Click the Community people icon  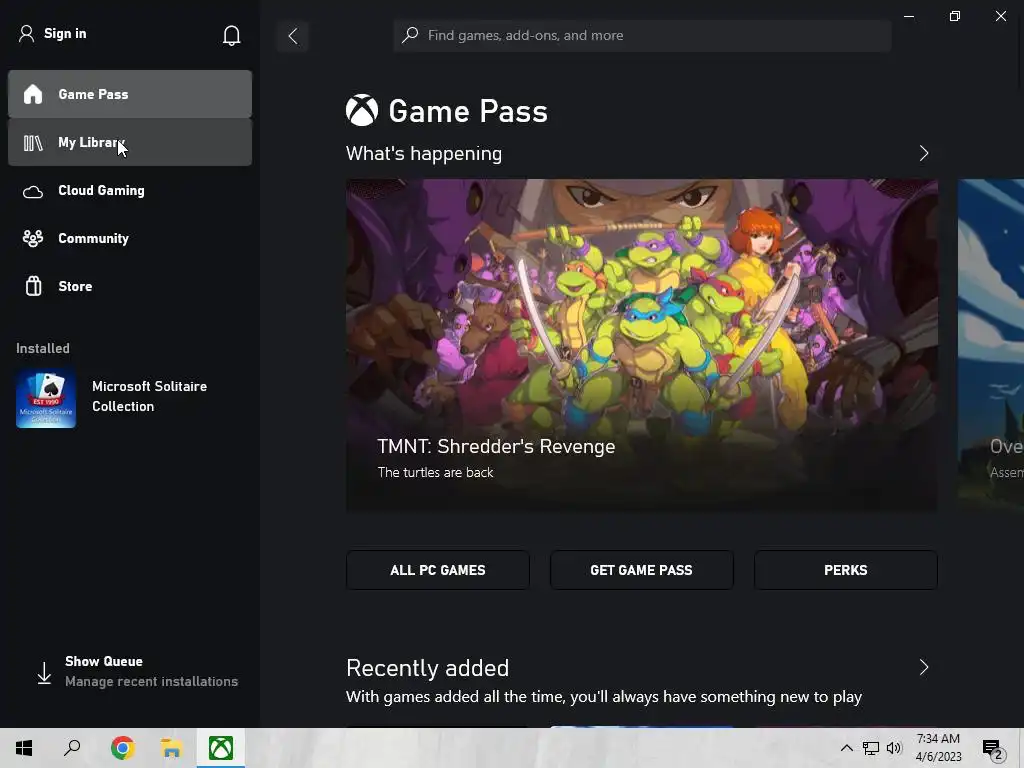(33, 238)
